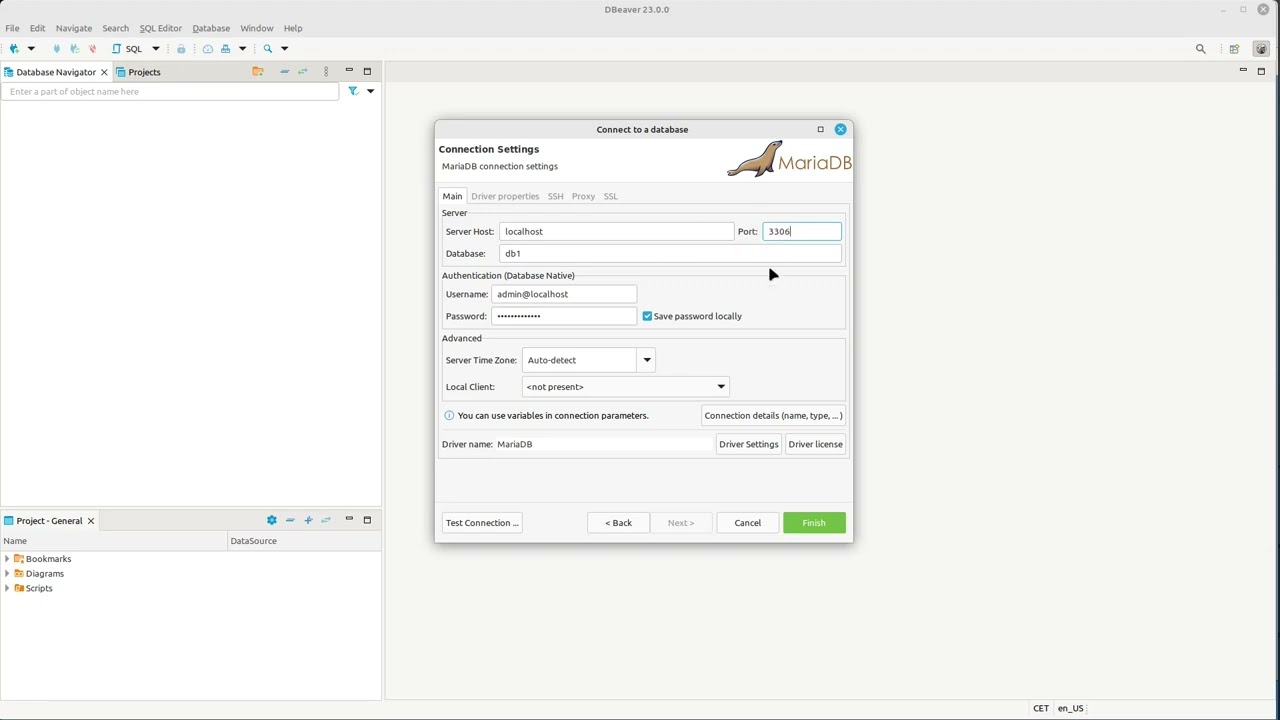Click the new folder icon in Database Navigator
The height and width of the screenshot is (720, 1280).
(x=258, y=71)
